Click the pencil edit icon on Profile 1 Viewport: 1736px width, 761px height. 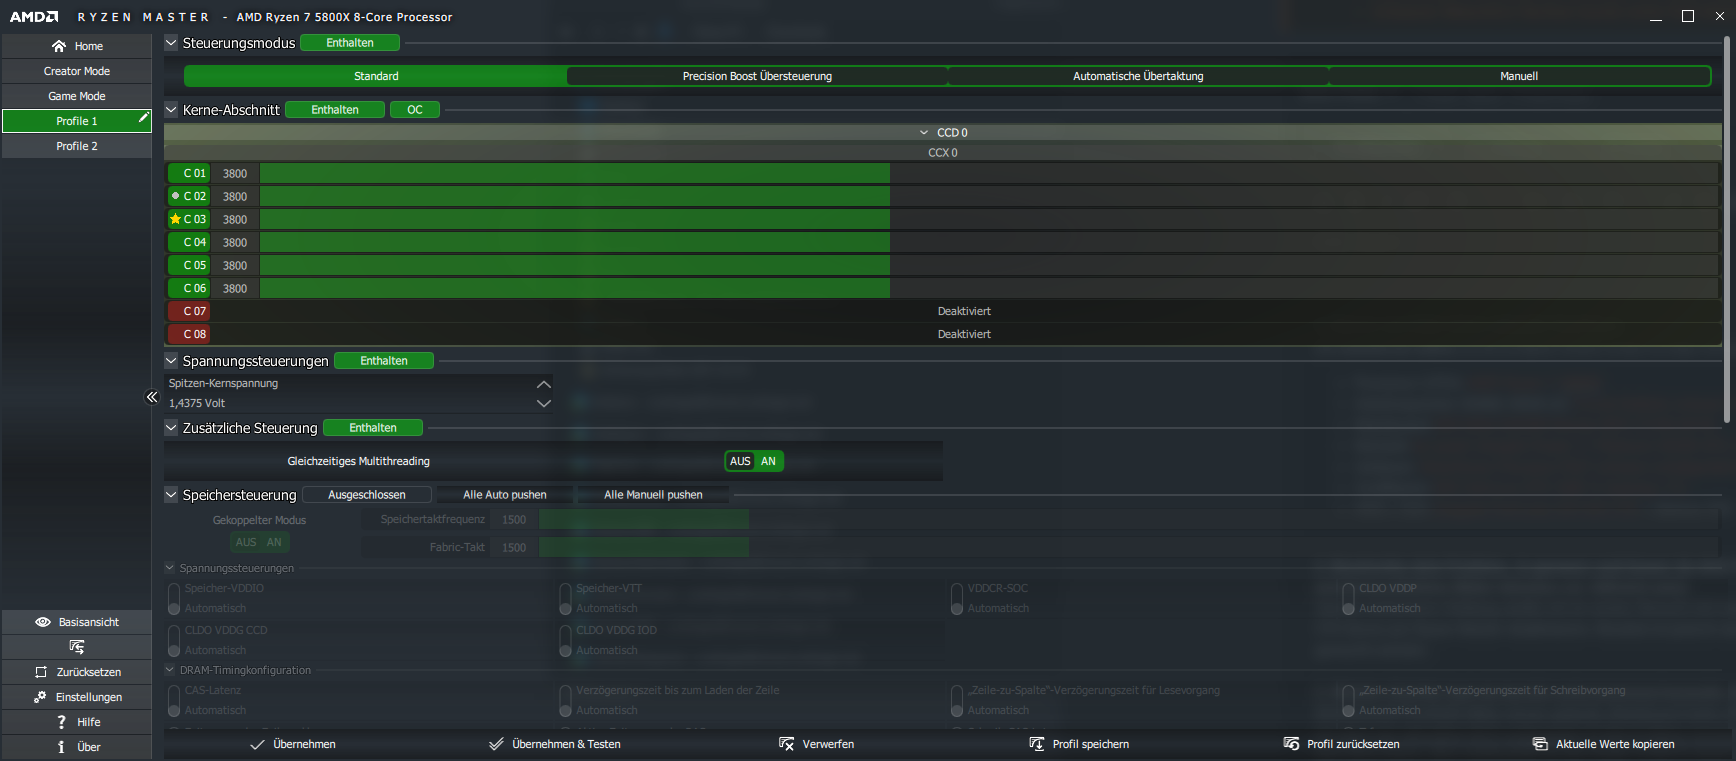143,118
